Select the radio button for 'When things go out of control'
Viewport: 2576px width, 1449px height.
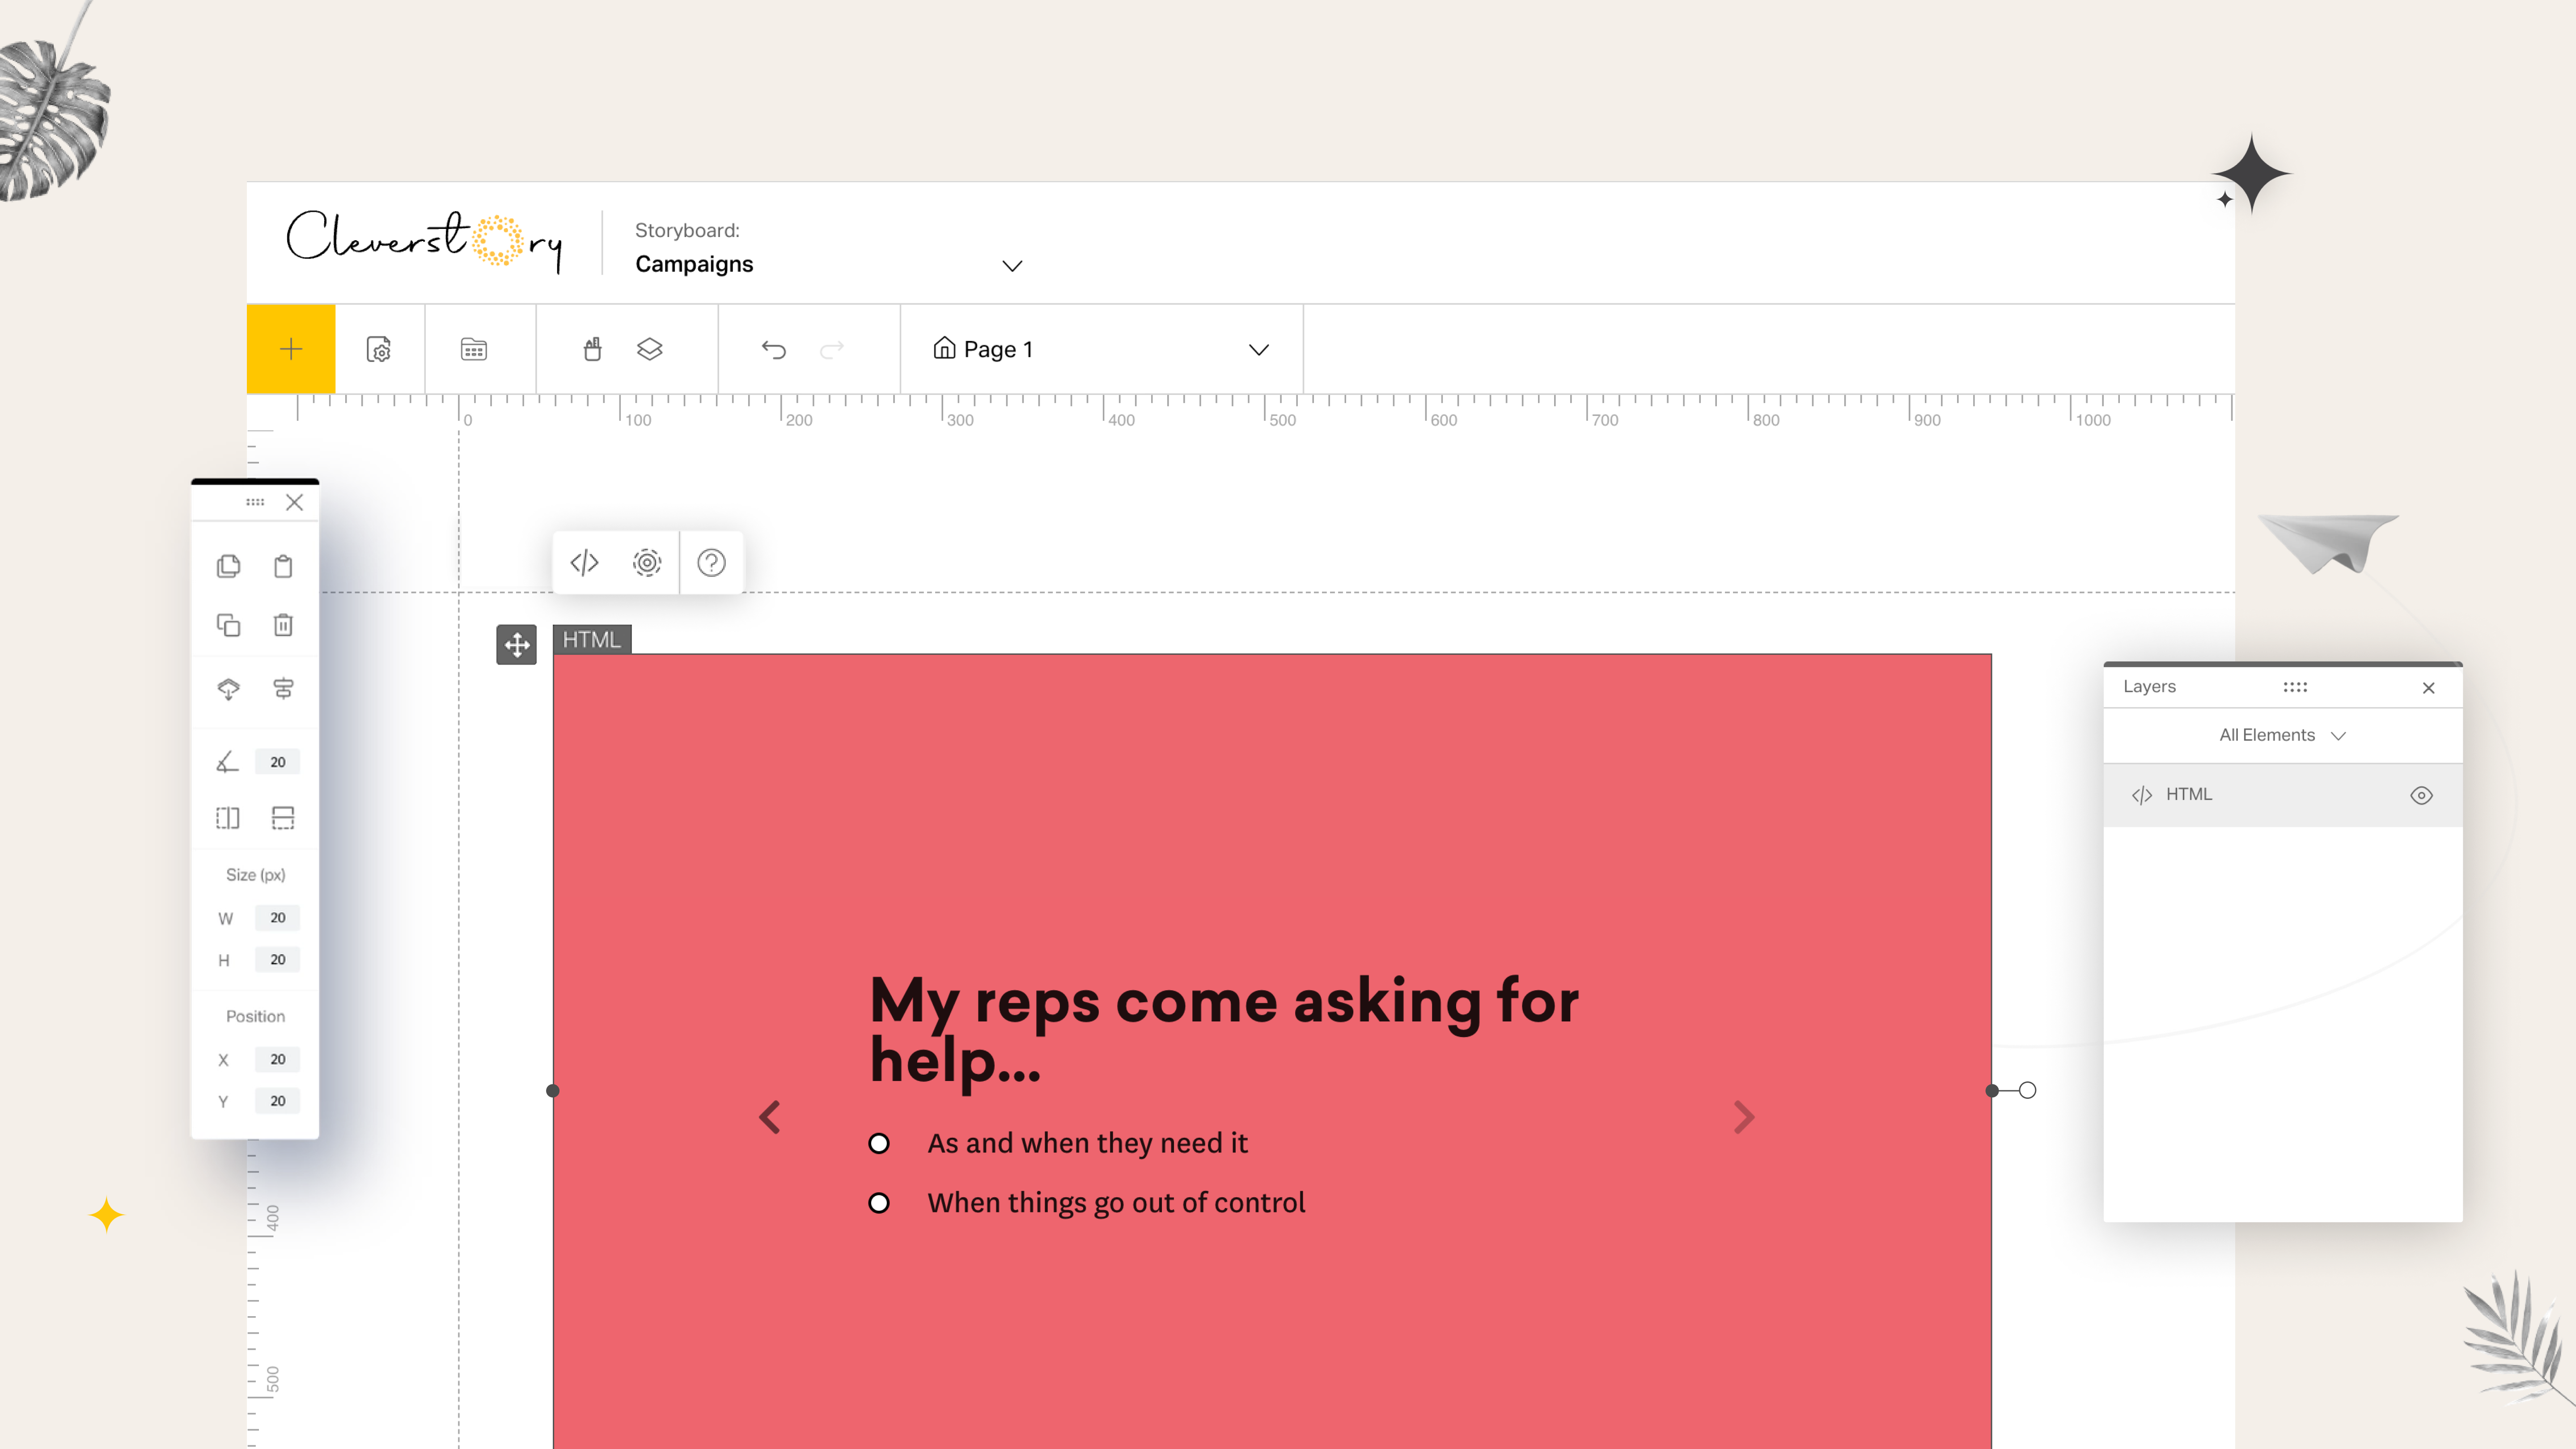[x=879, y=1202]
